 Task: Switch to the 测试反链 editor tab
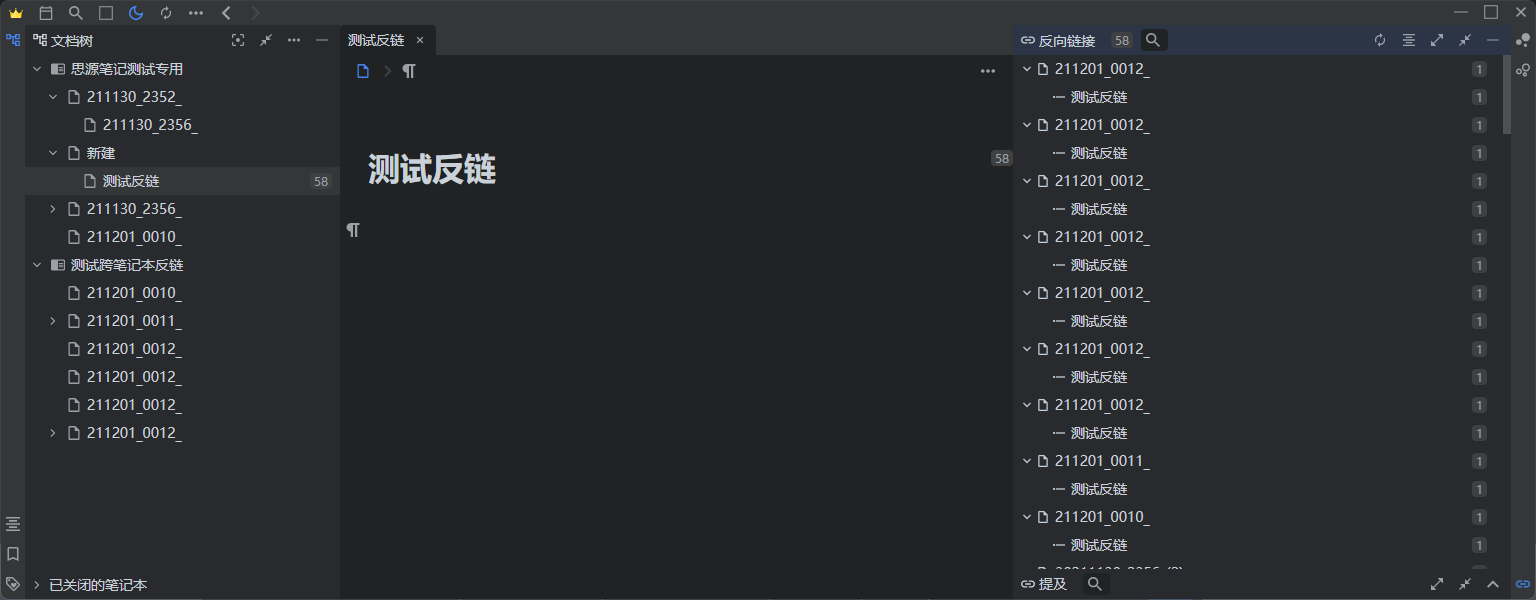[x=376, y=41]
